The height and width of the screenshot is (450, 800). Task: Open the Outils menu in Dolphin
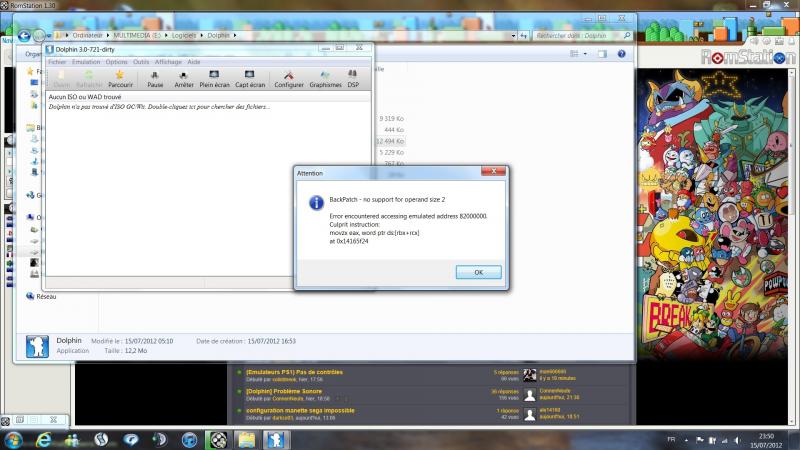pos(141,62)
